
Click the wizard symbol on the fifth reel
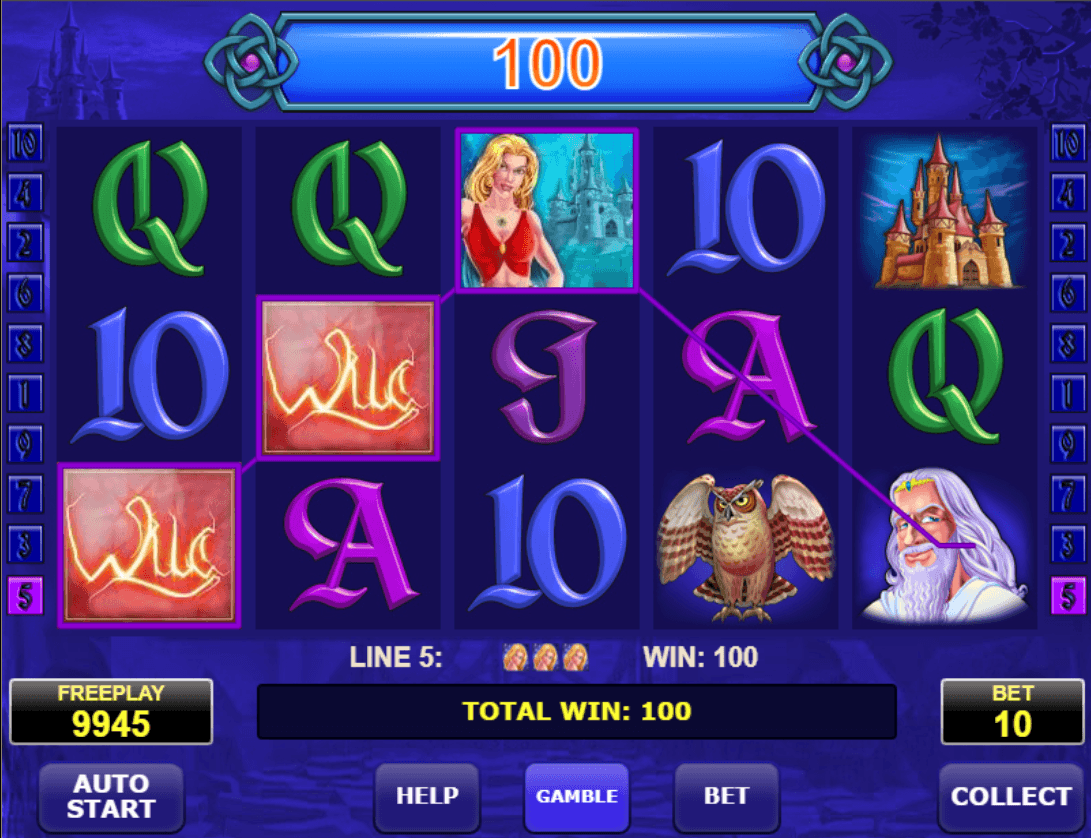coord(944,545)
